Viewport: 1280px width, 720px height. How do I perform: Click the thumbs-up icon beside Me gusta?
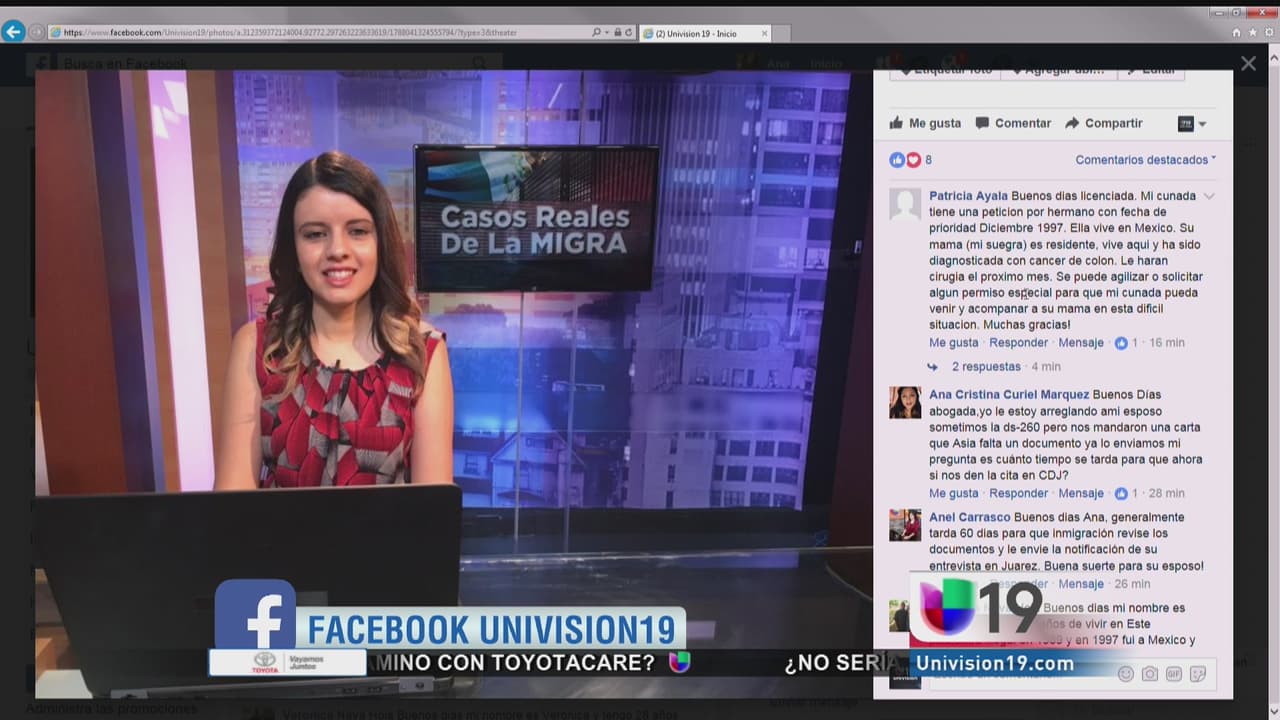[x=897, y=123]
